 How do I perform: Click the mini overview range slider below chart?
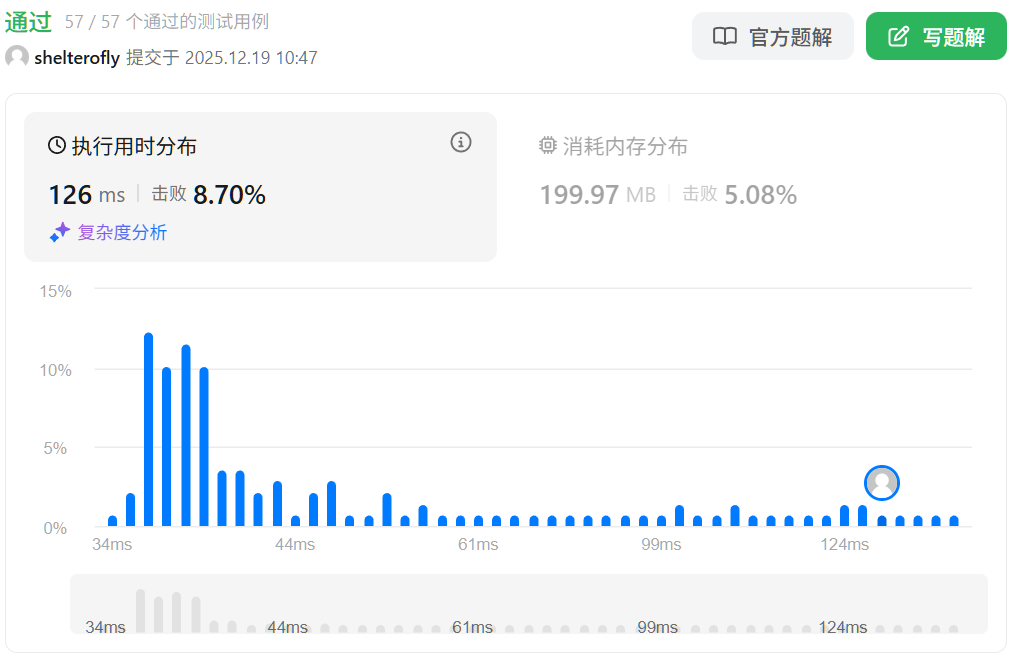(528, 604)
